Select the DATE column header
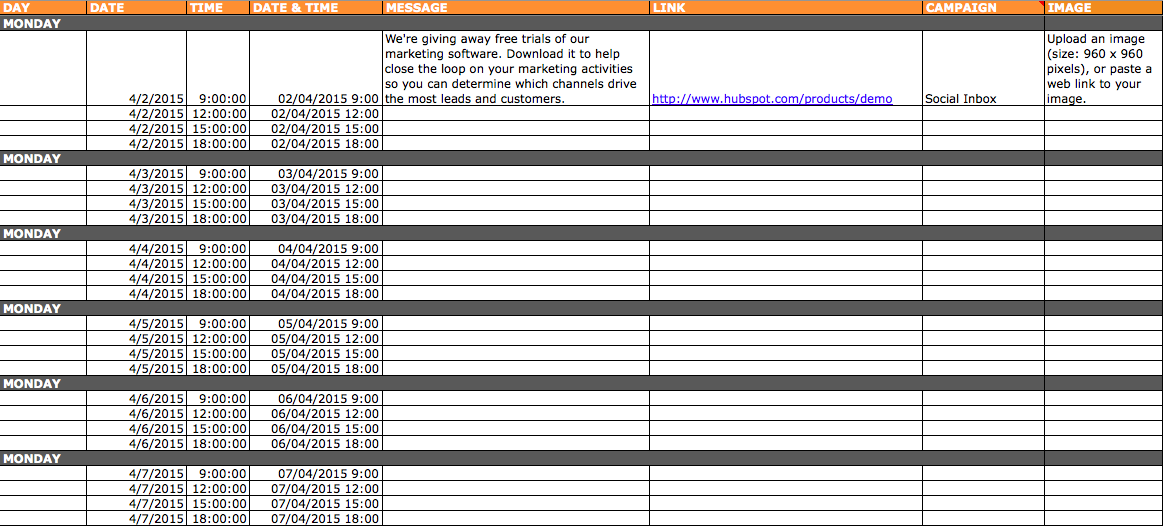The image size is (1163, 526). [136, 7]
